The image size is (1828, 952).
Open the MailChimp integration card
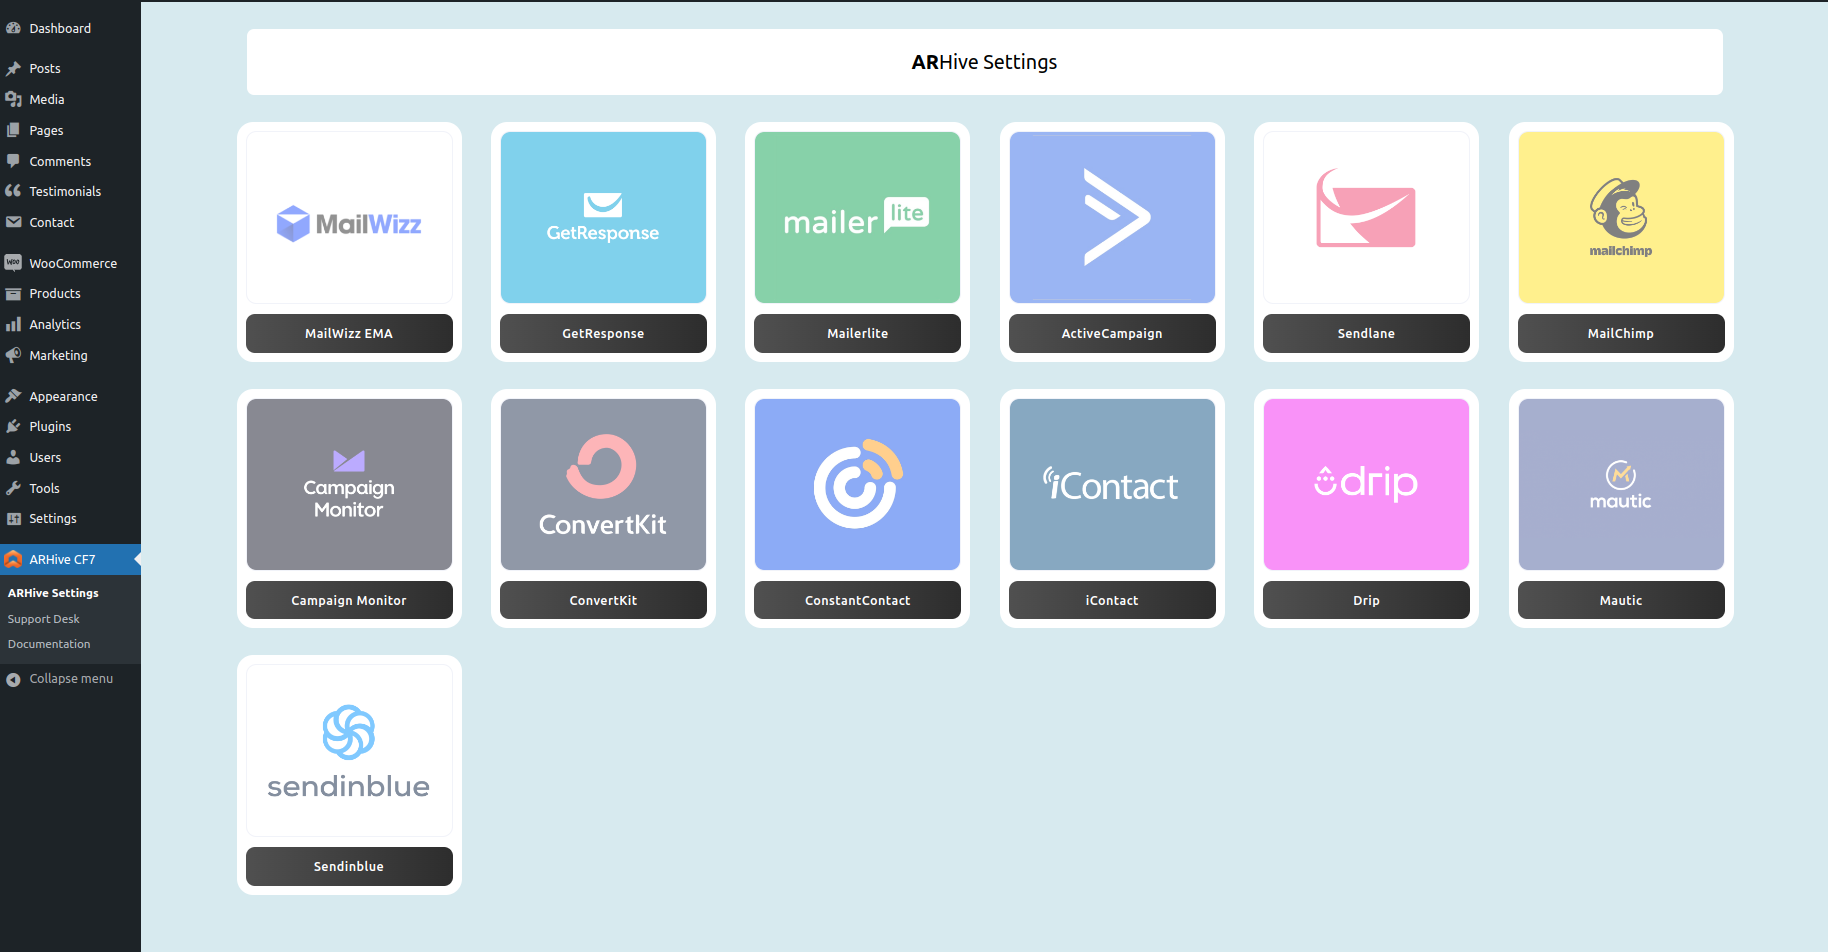1620,217
